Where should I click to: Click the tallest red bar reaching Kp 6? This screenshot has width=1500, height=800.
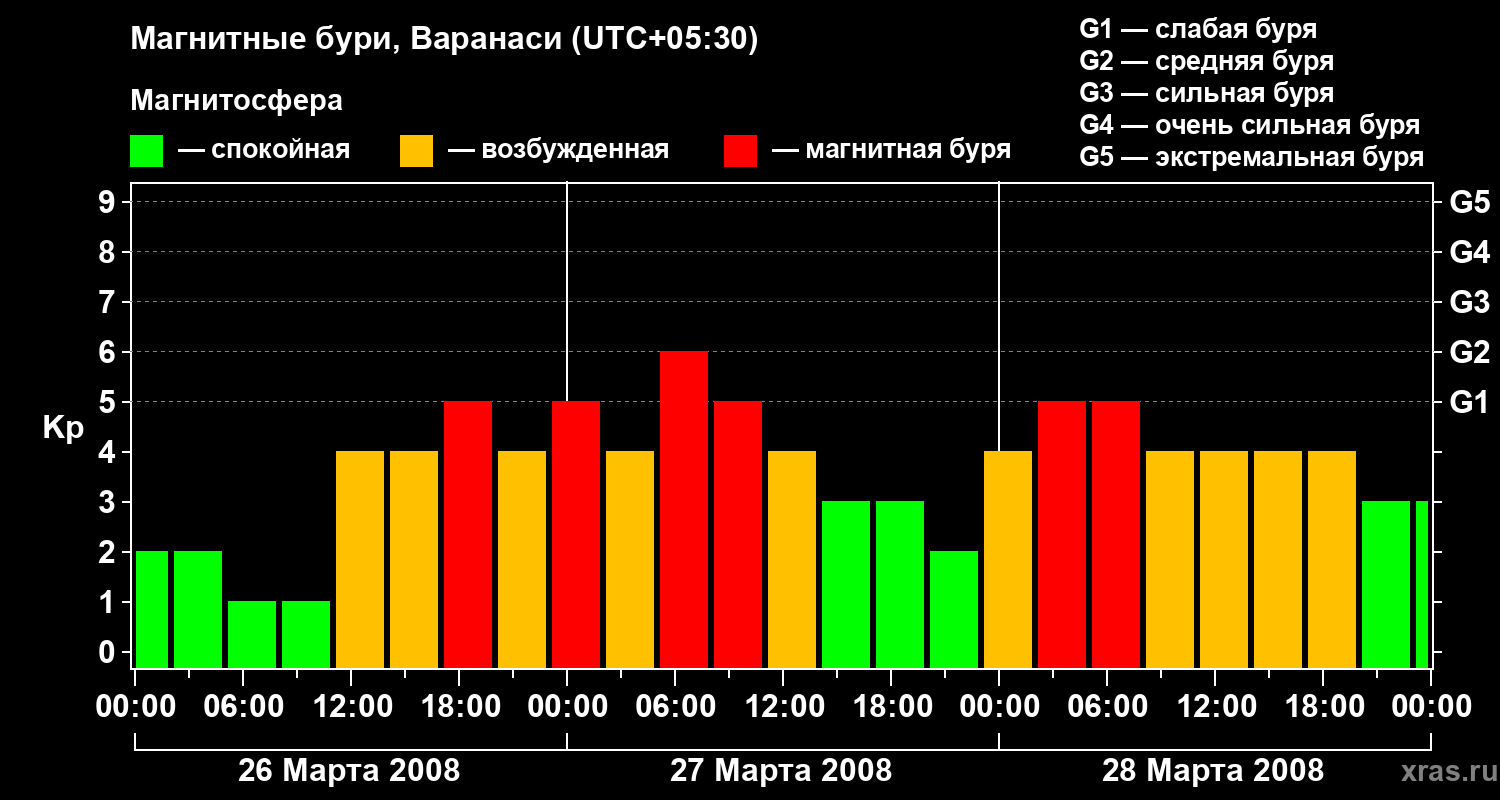point(684,510)
